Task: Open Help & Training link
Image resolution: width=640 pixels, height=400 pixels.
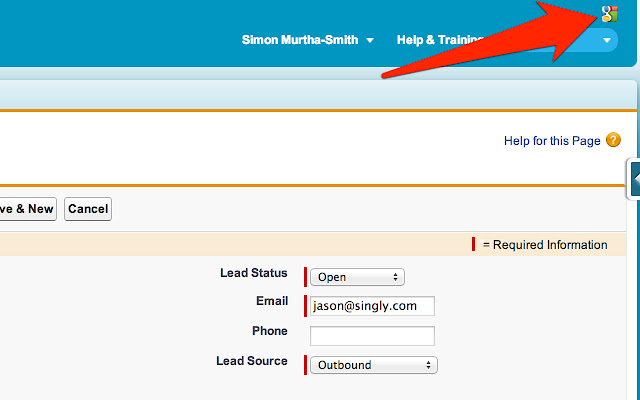Action: click(440, 40)
